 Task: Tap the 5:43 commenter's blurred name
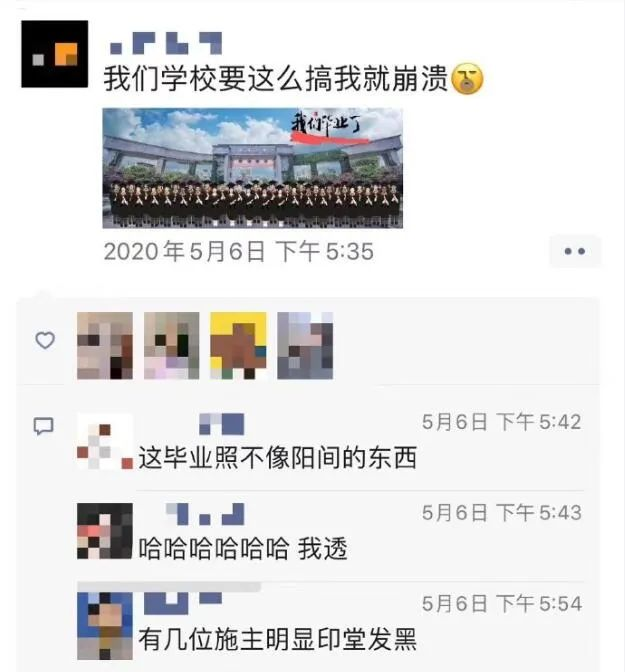(x=205, y=514)
